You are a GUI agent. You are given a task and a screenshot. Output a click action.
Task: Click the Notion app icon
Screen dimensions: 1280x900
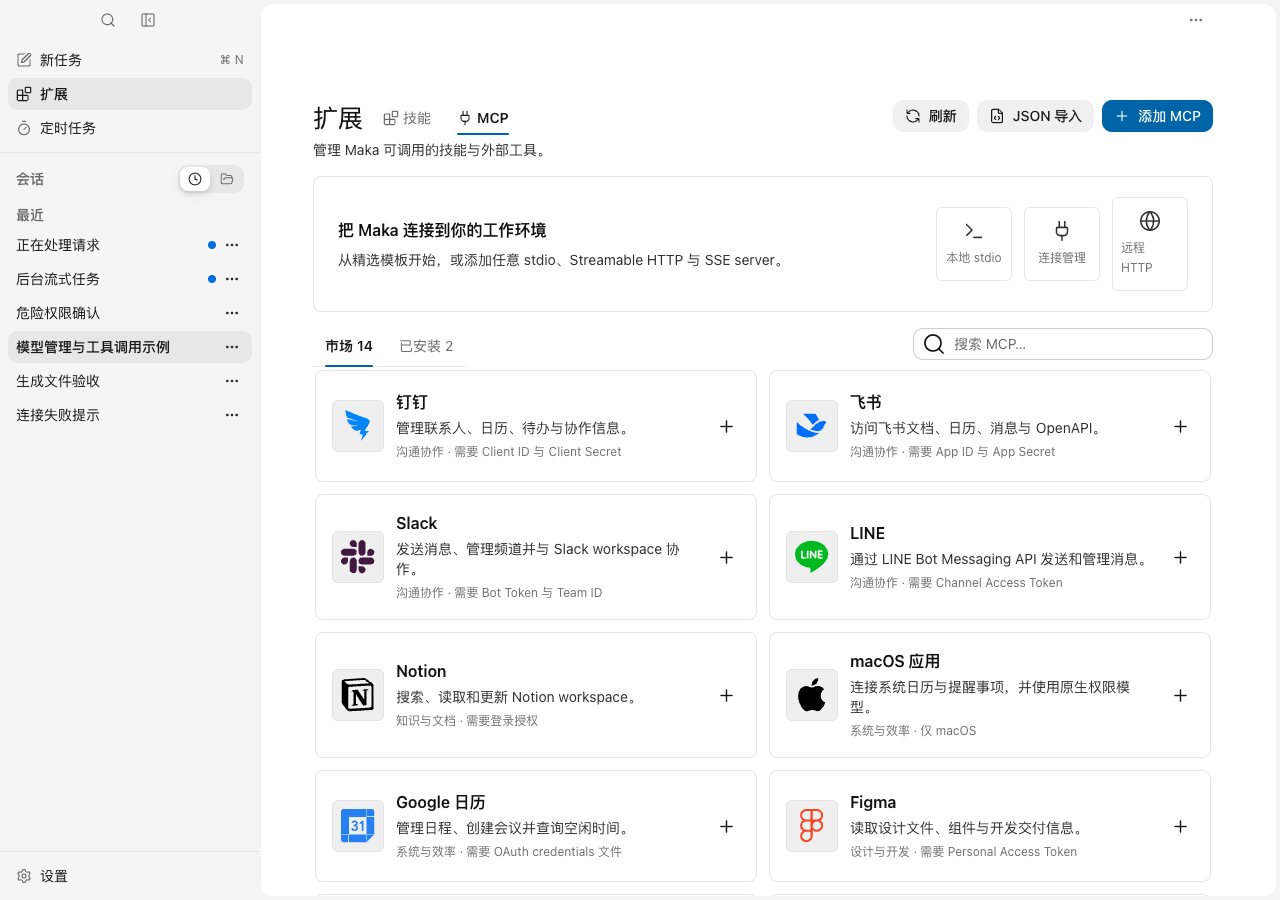click(358, 695)
